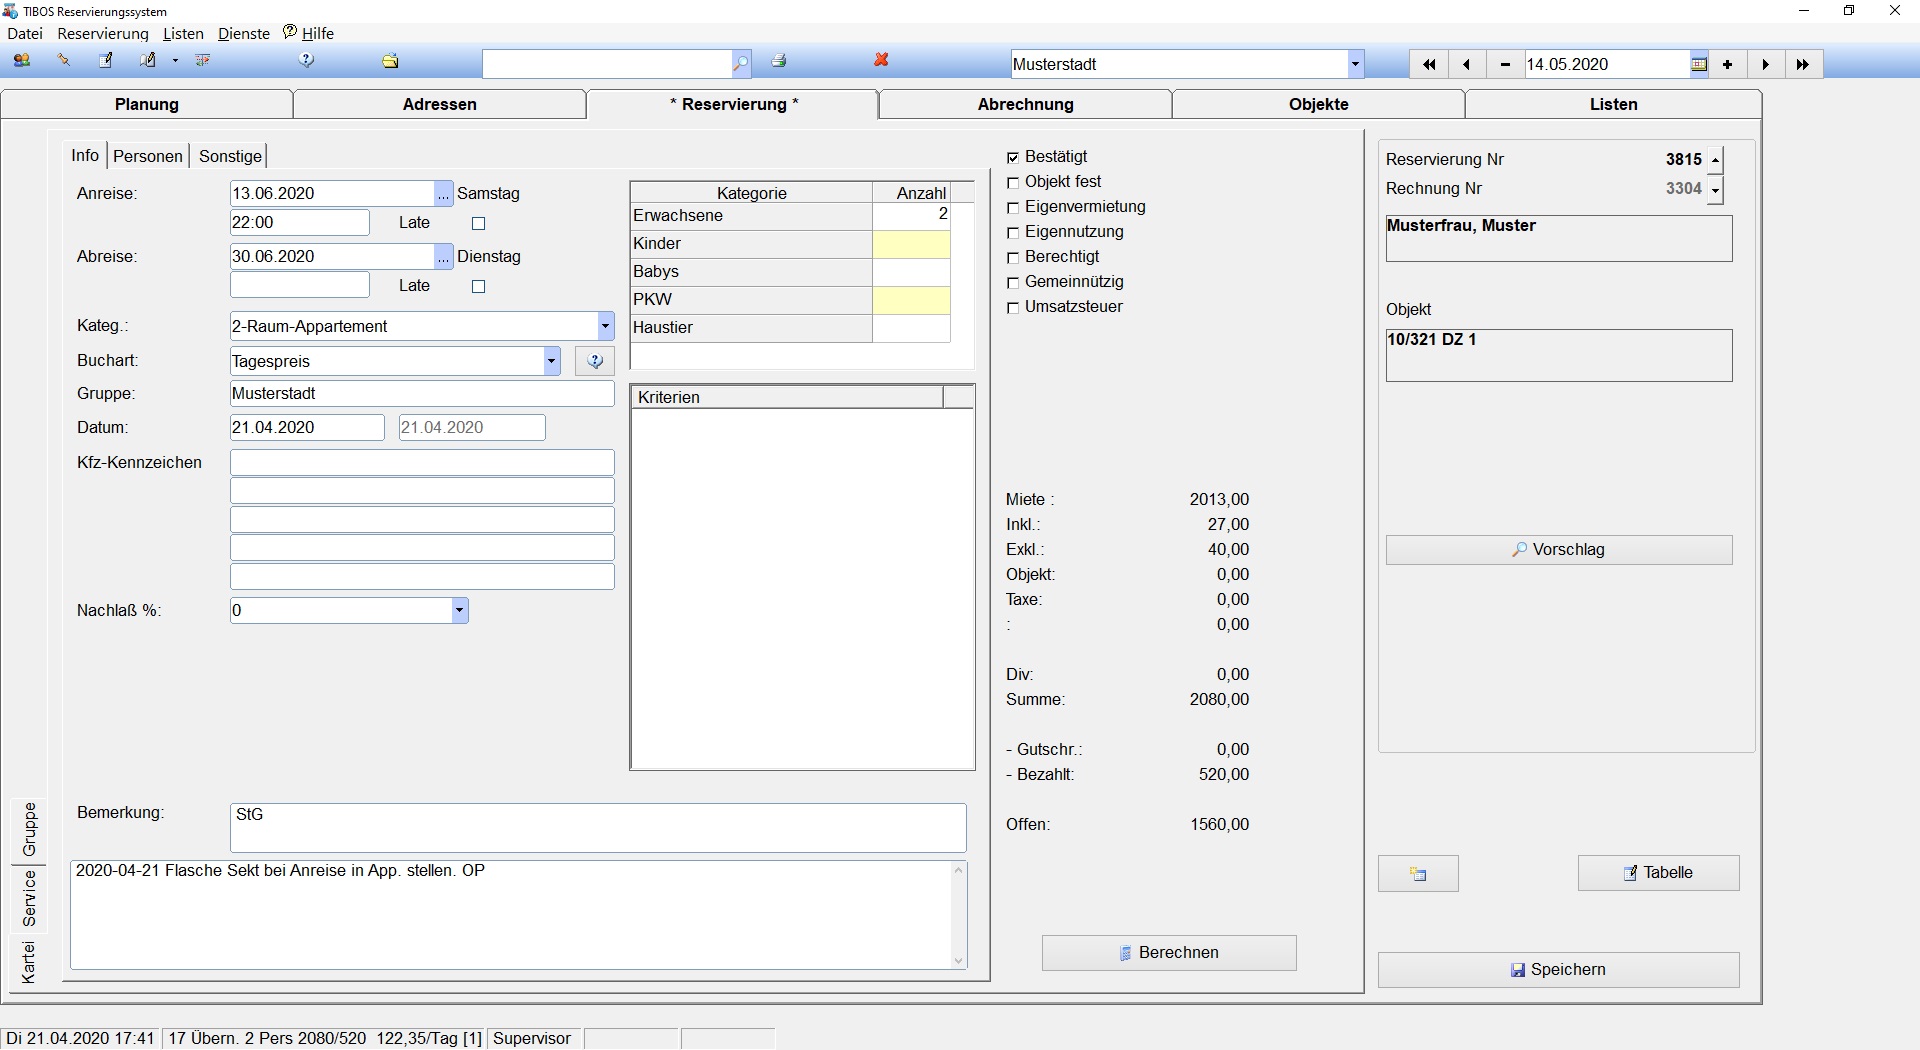This screenshot has height=1050, width=1920.
Task: Tick the Late checkbox for Anreise
Action: coord(478,224)
